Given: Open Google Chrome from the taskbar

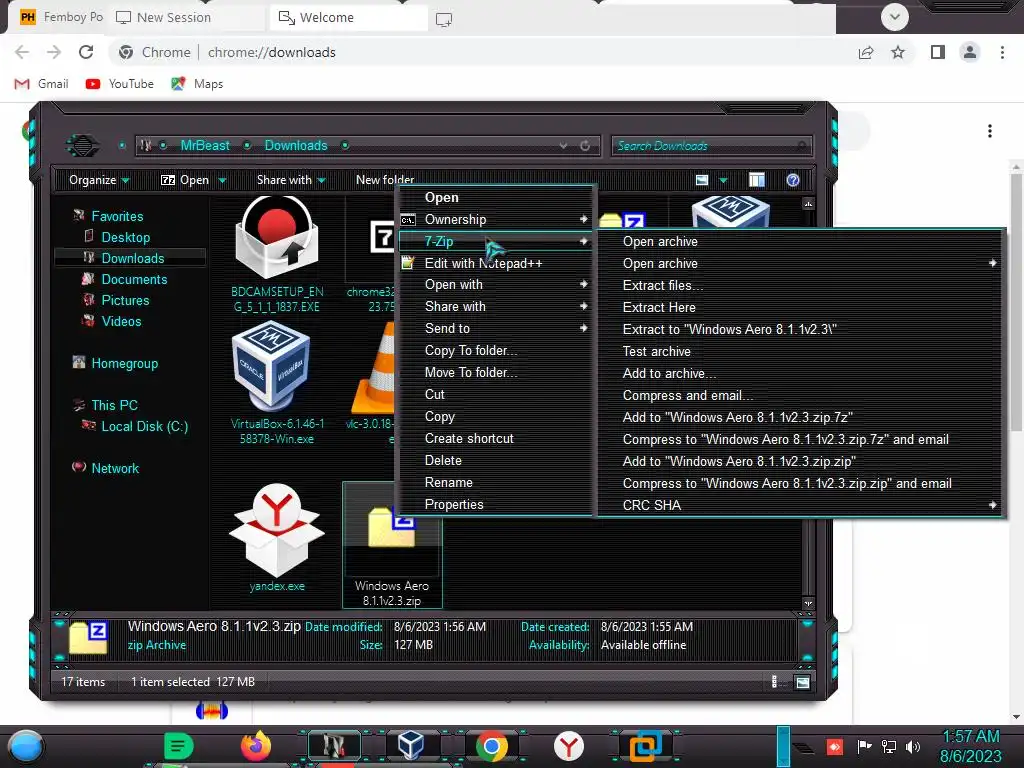Looking at the screenshot, I should click(x=491, y=746).
